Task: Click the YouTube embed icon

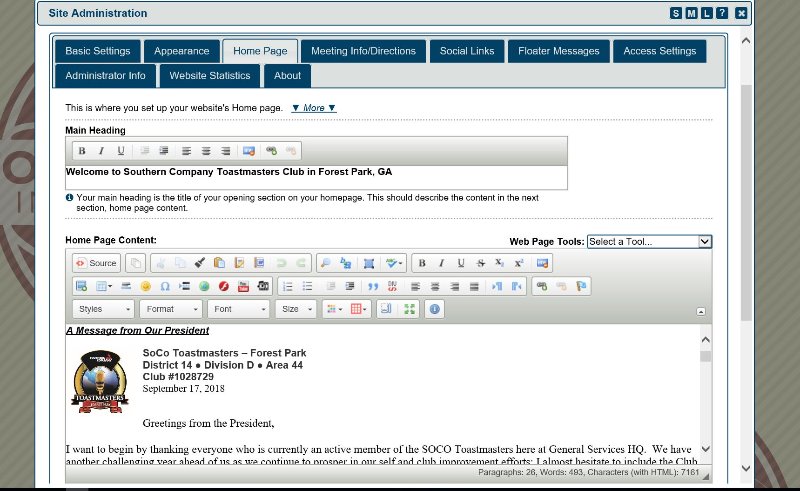Action: coord(243,286)
